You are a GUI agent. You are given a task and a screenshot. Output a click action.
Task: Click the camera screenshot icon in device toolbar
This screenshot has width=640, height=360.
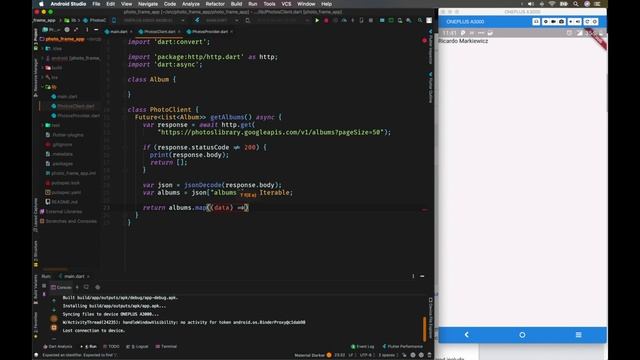click(562, 22)
